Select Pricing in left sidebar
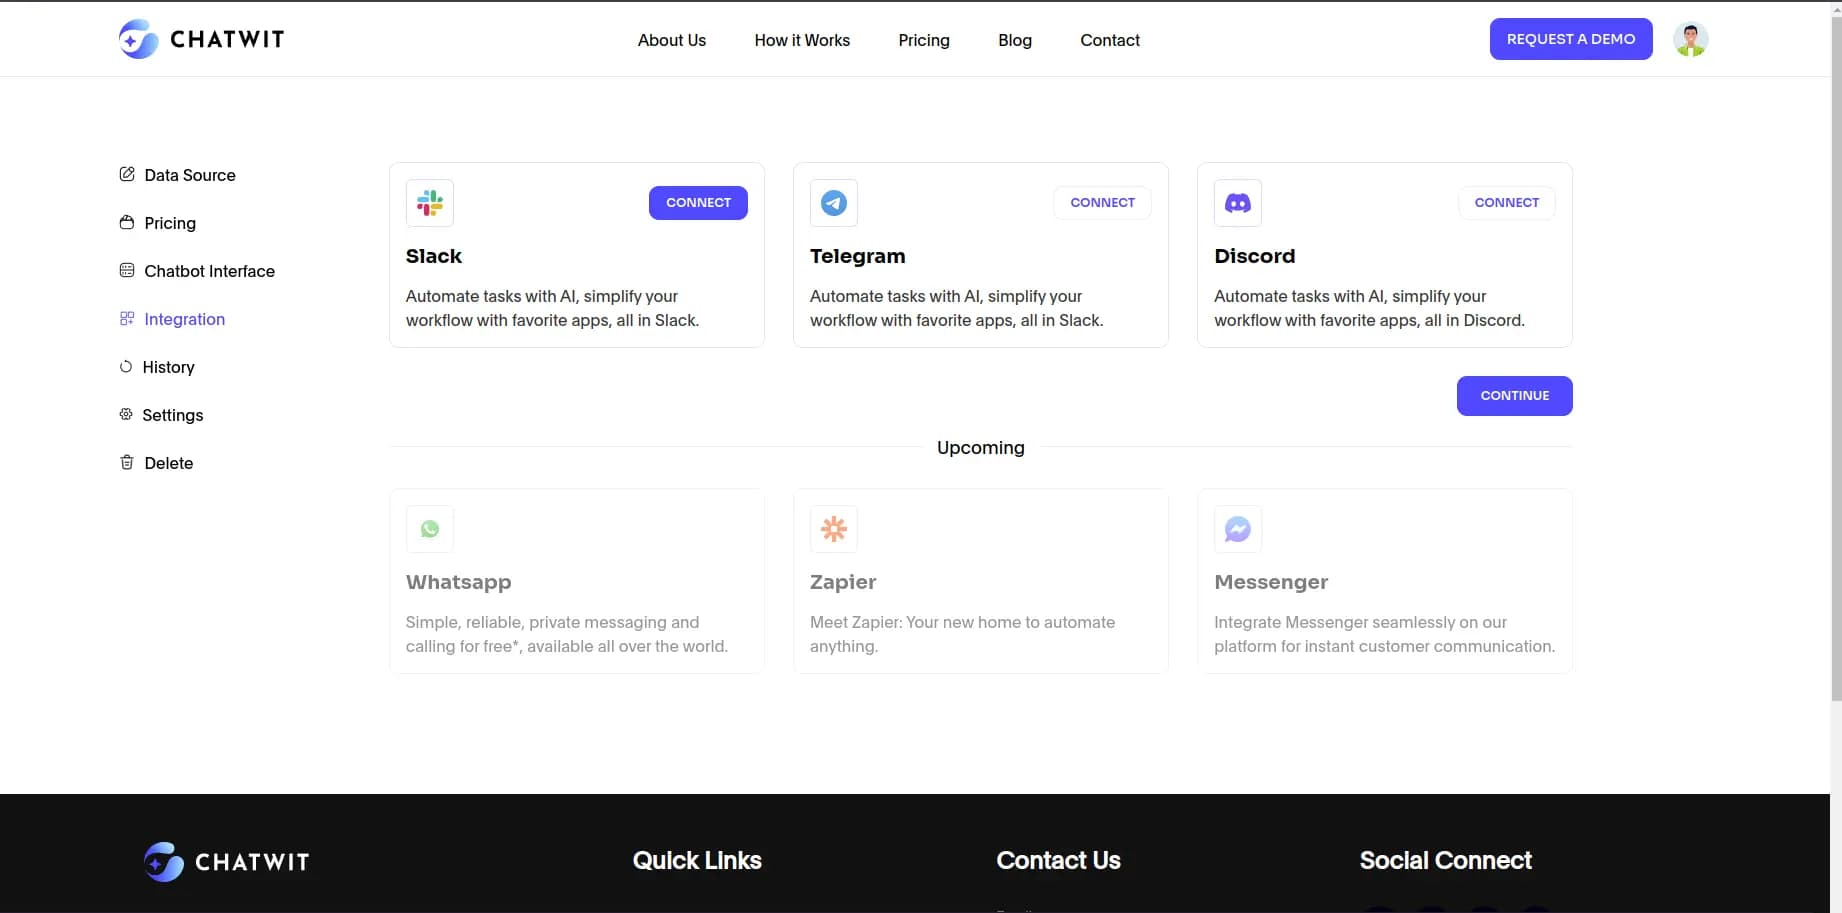 tap(170, 223)
